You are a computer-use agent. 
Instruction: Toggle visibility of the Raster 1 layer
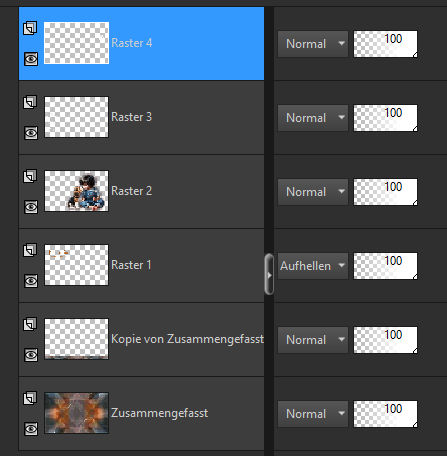(31, 281)
